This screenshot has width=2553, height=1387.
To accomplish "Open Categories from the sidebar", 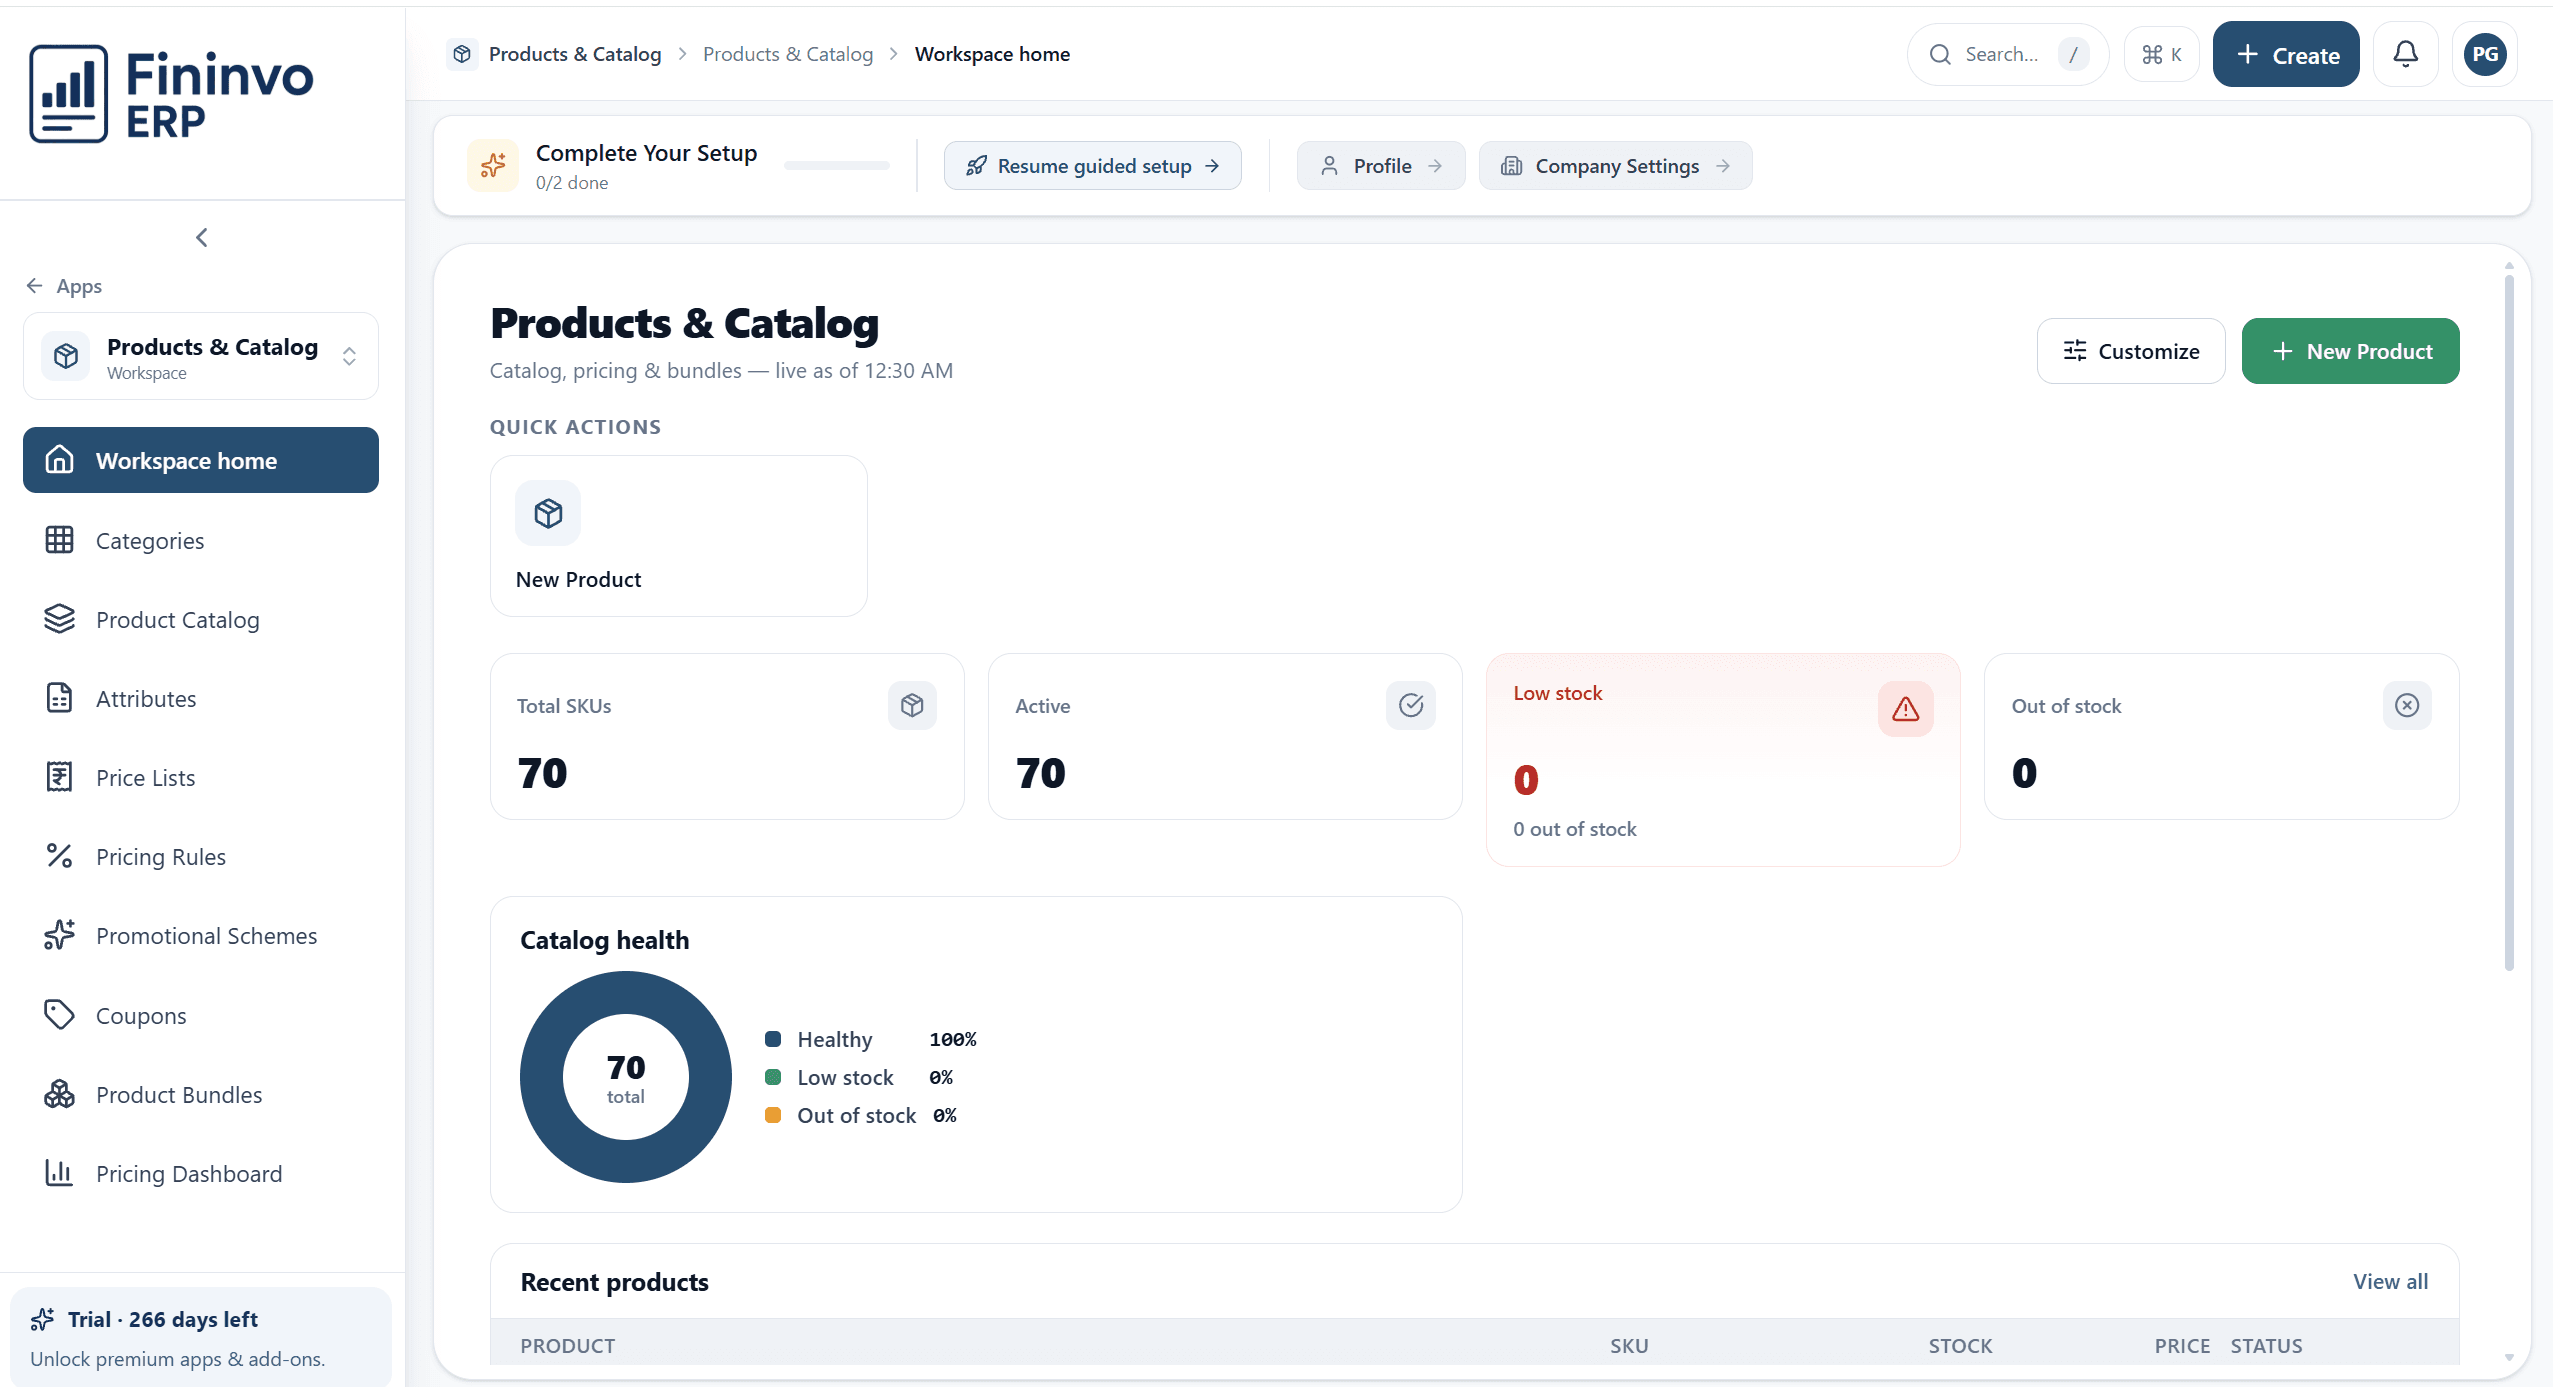I will click(201, 540).
